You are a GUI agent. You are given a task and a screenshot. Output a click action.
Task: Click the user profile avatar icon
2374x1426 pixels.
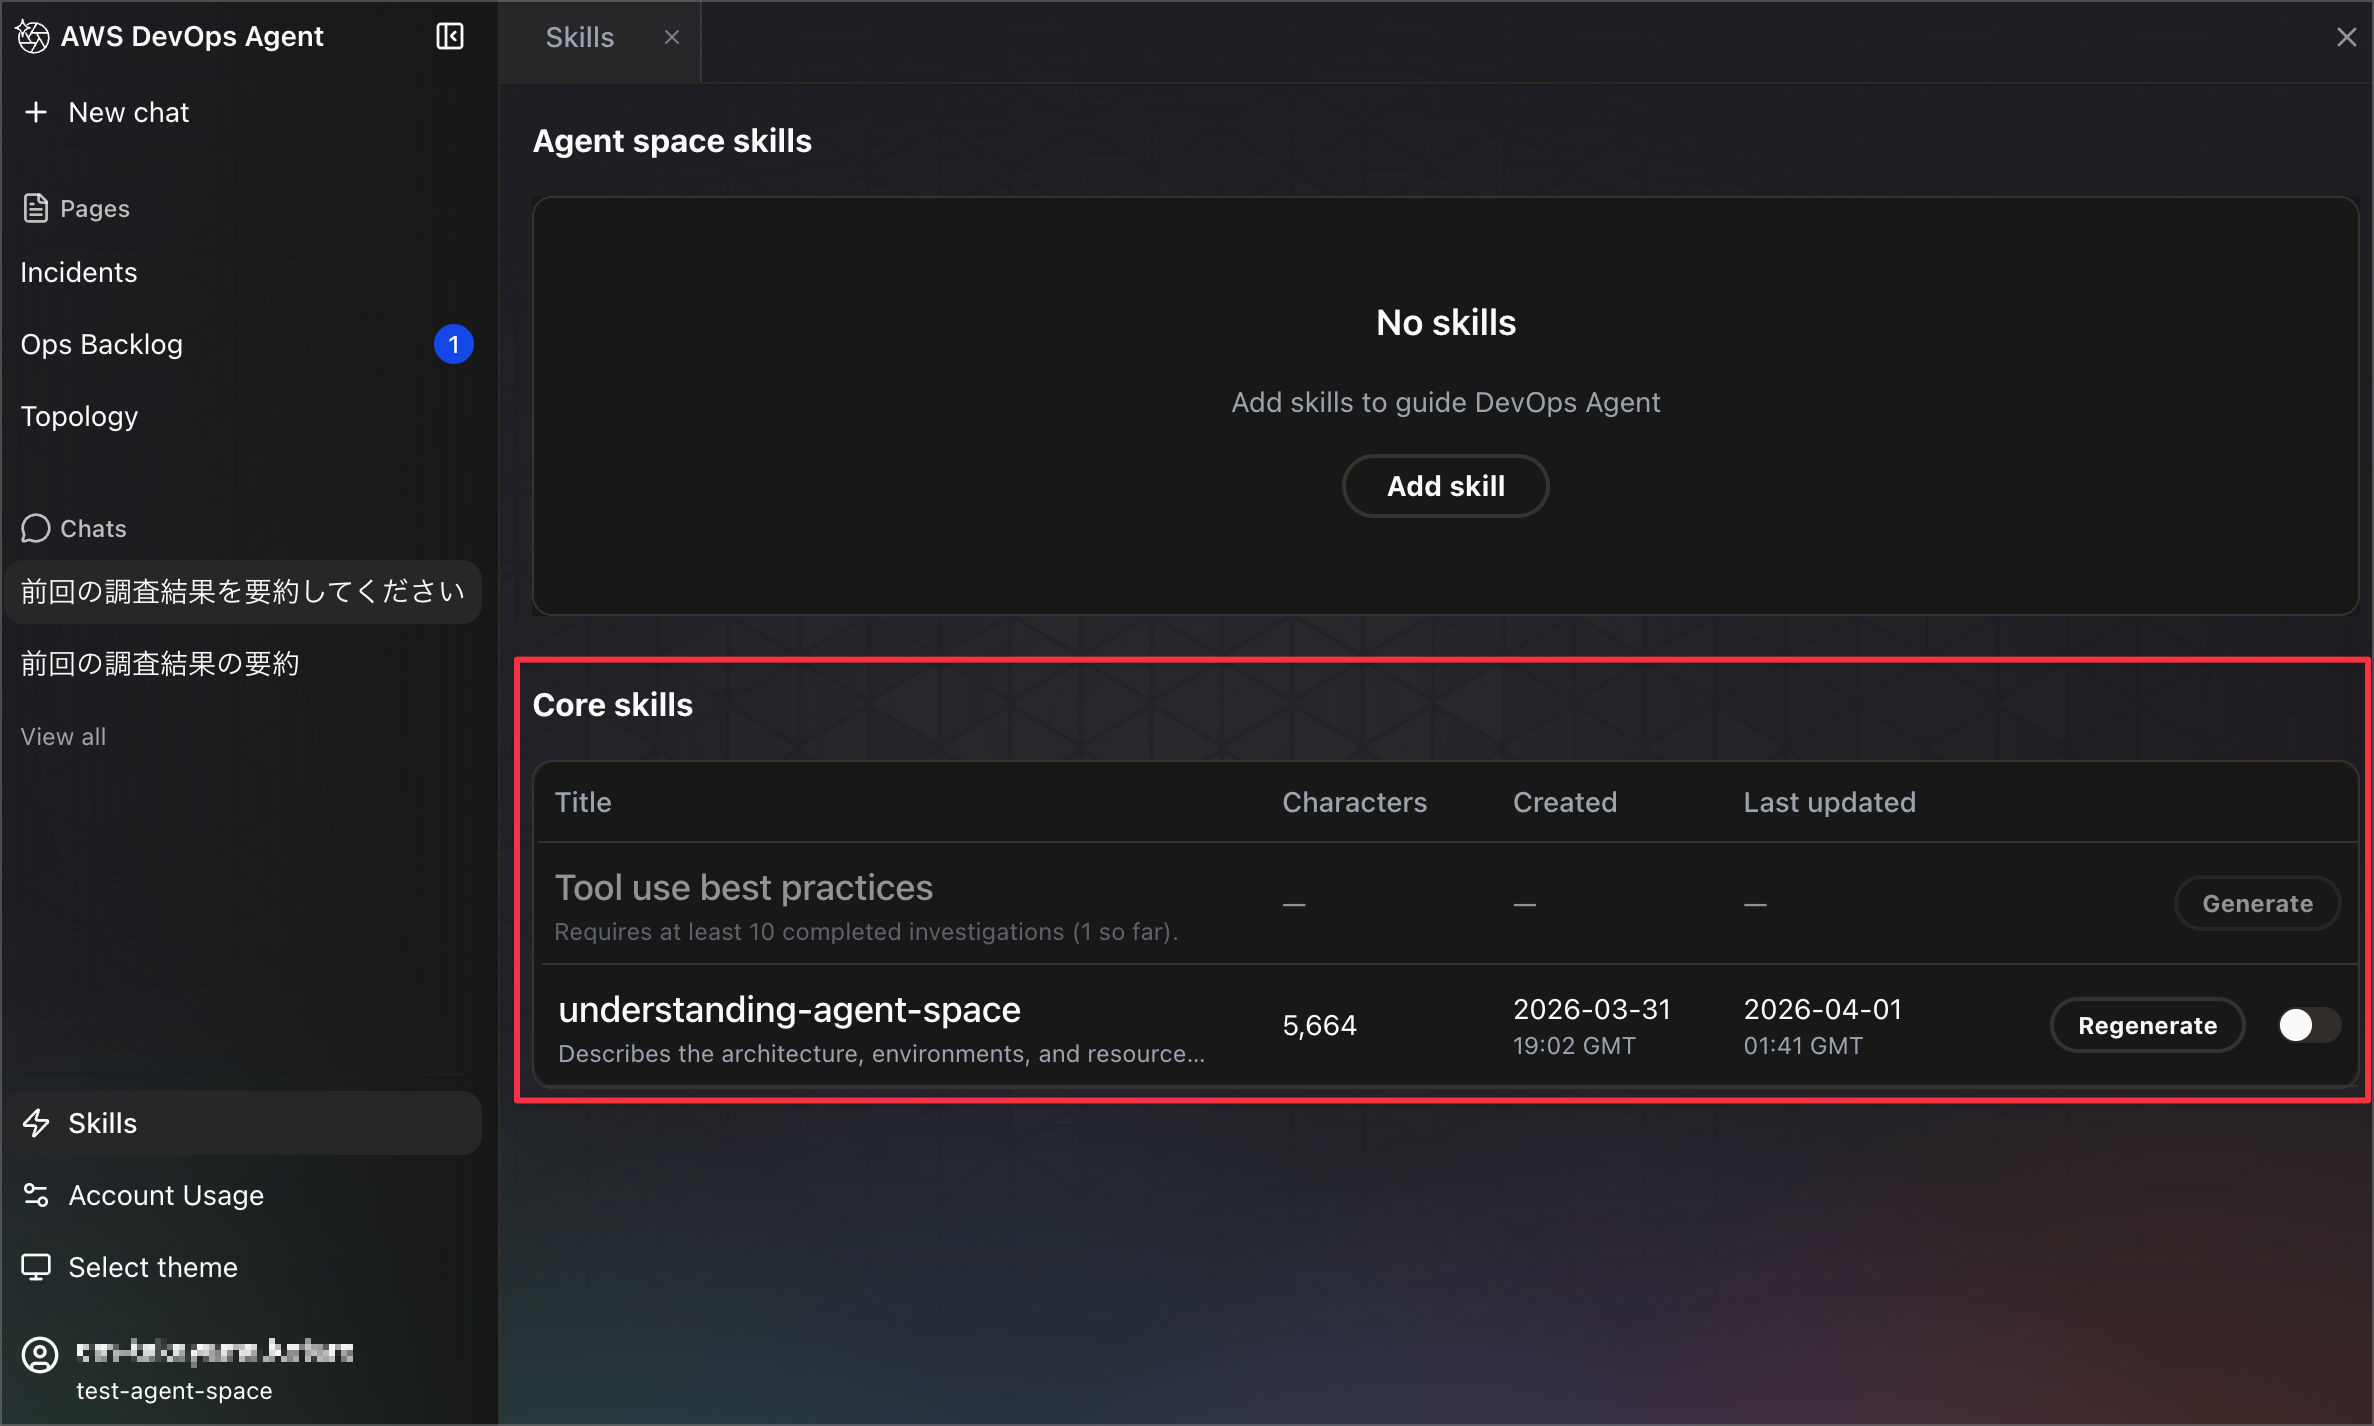click(40, 1355)
